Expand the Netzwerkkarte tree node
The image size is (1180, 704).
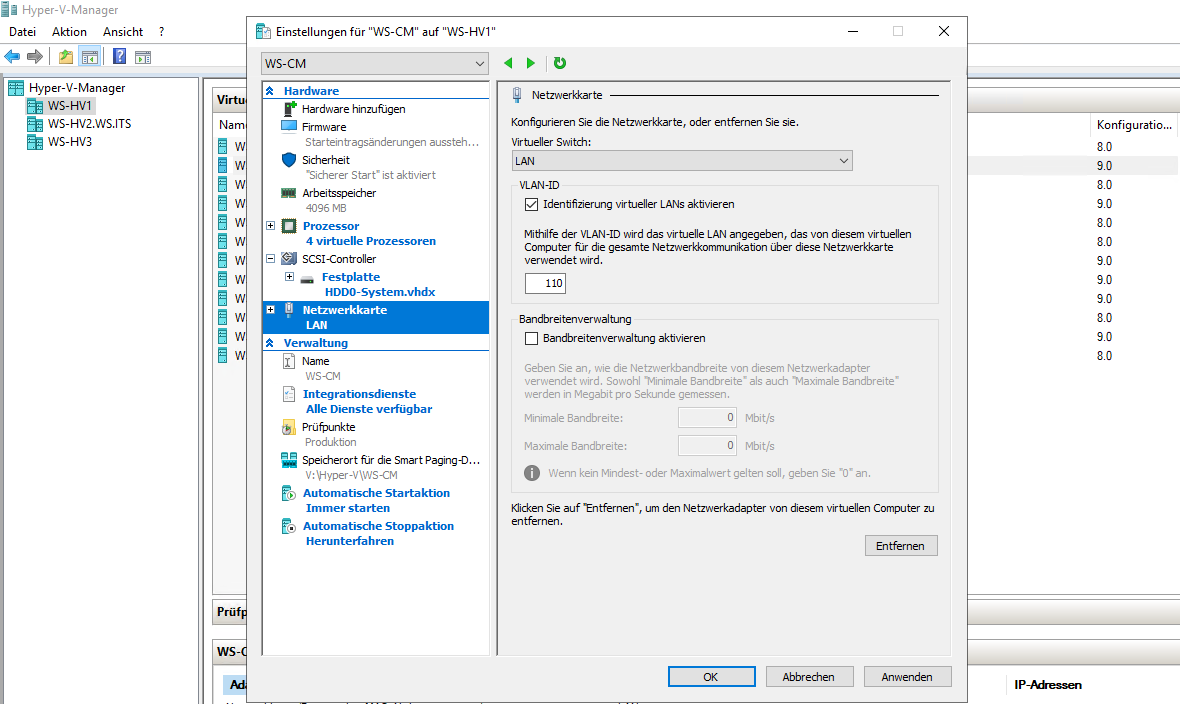pyautogui.click(x=271, y=309)
